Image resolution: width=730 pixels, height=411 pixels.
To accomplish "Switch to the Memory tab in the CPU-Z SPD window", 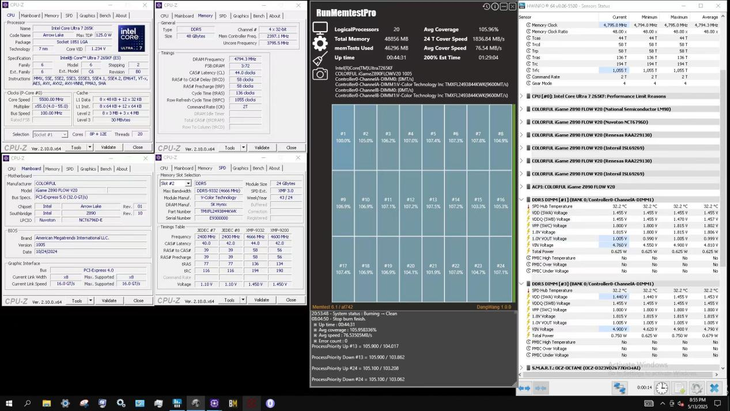I will tap(205, 168).
